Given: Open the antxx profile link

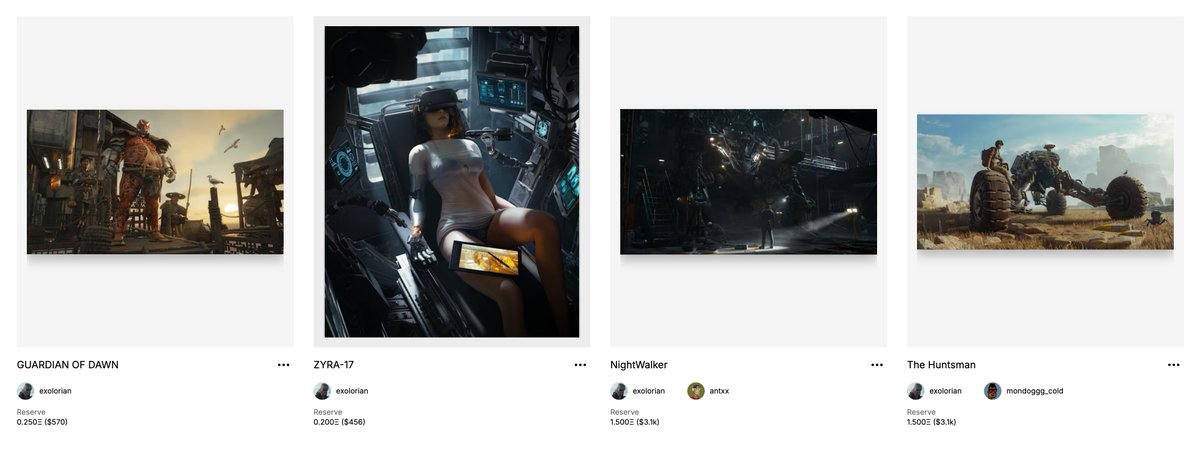Looking at the screenshot, I should 719,391.
